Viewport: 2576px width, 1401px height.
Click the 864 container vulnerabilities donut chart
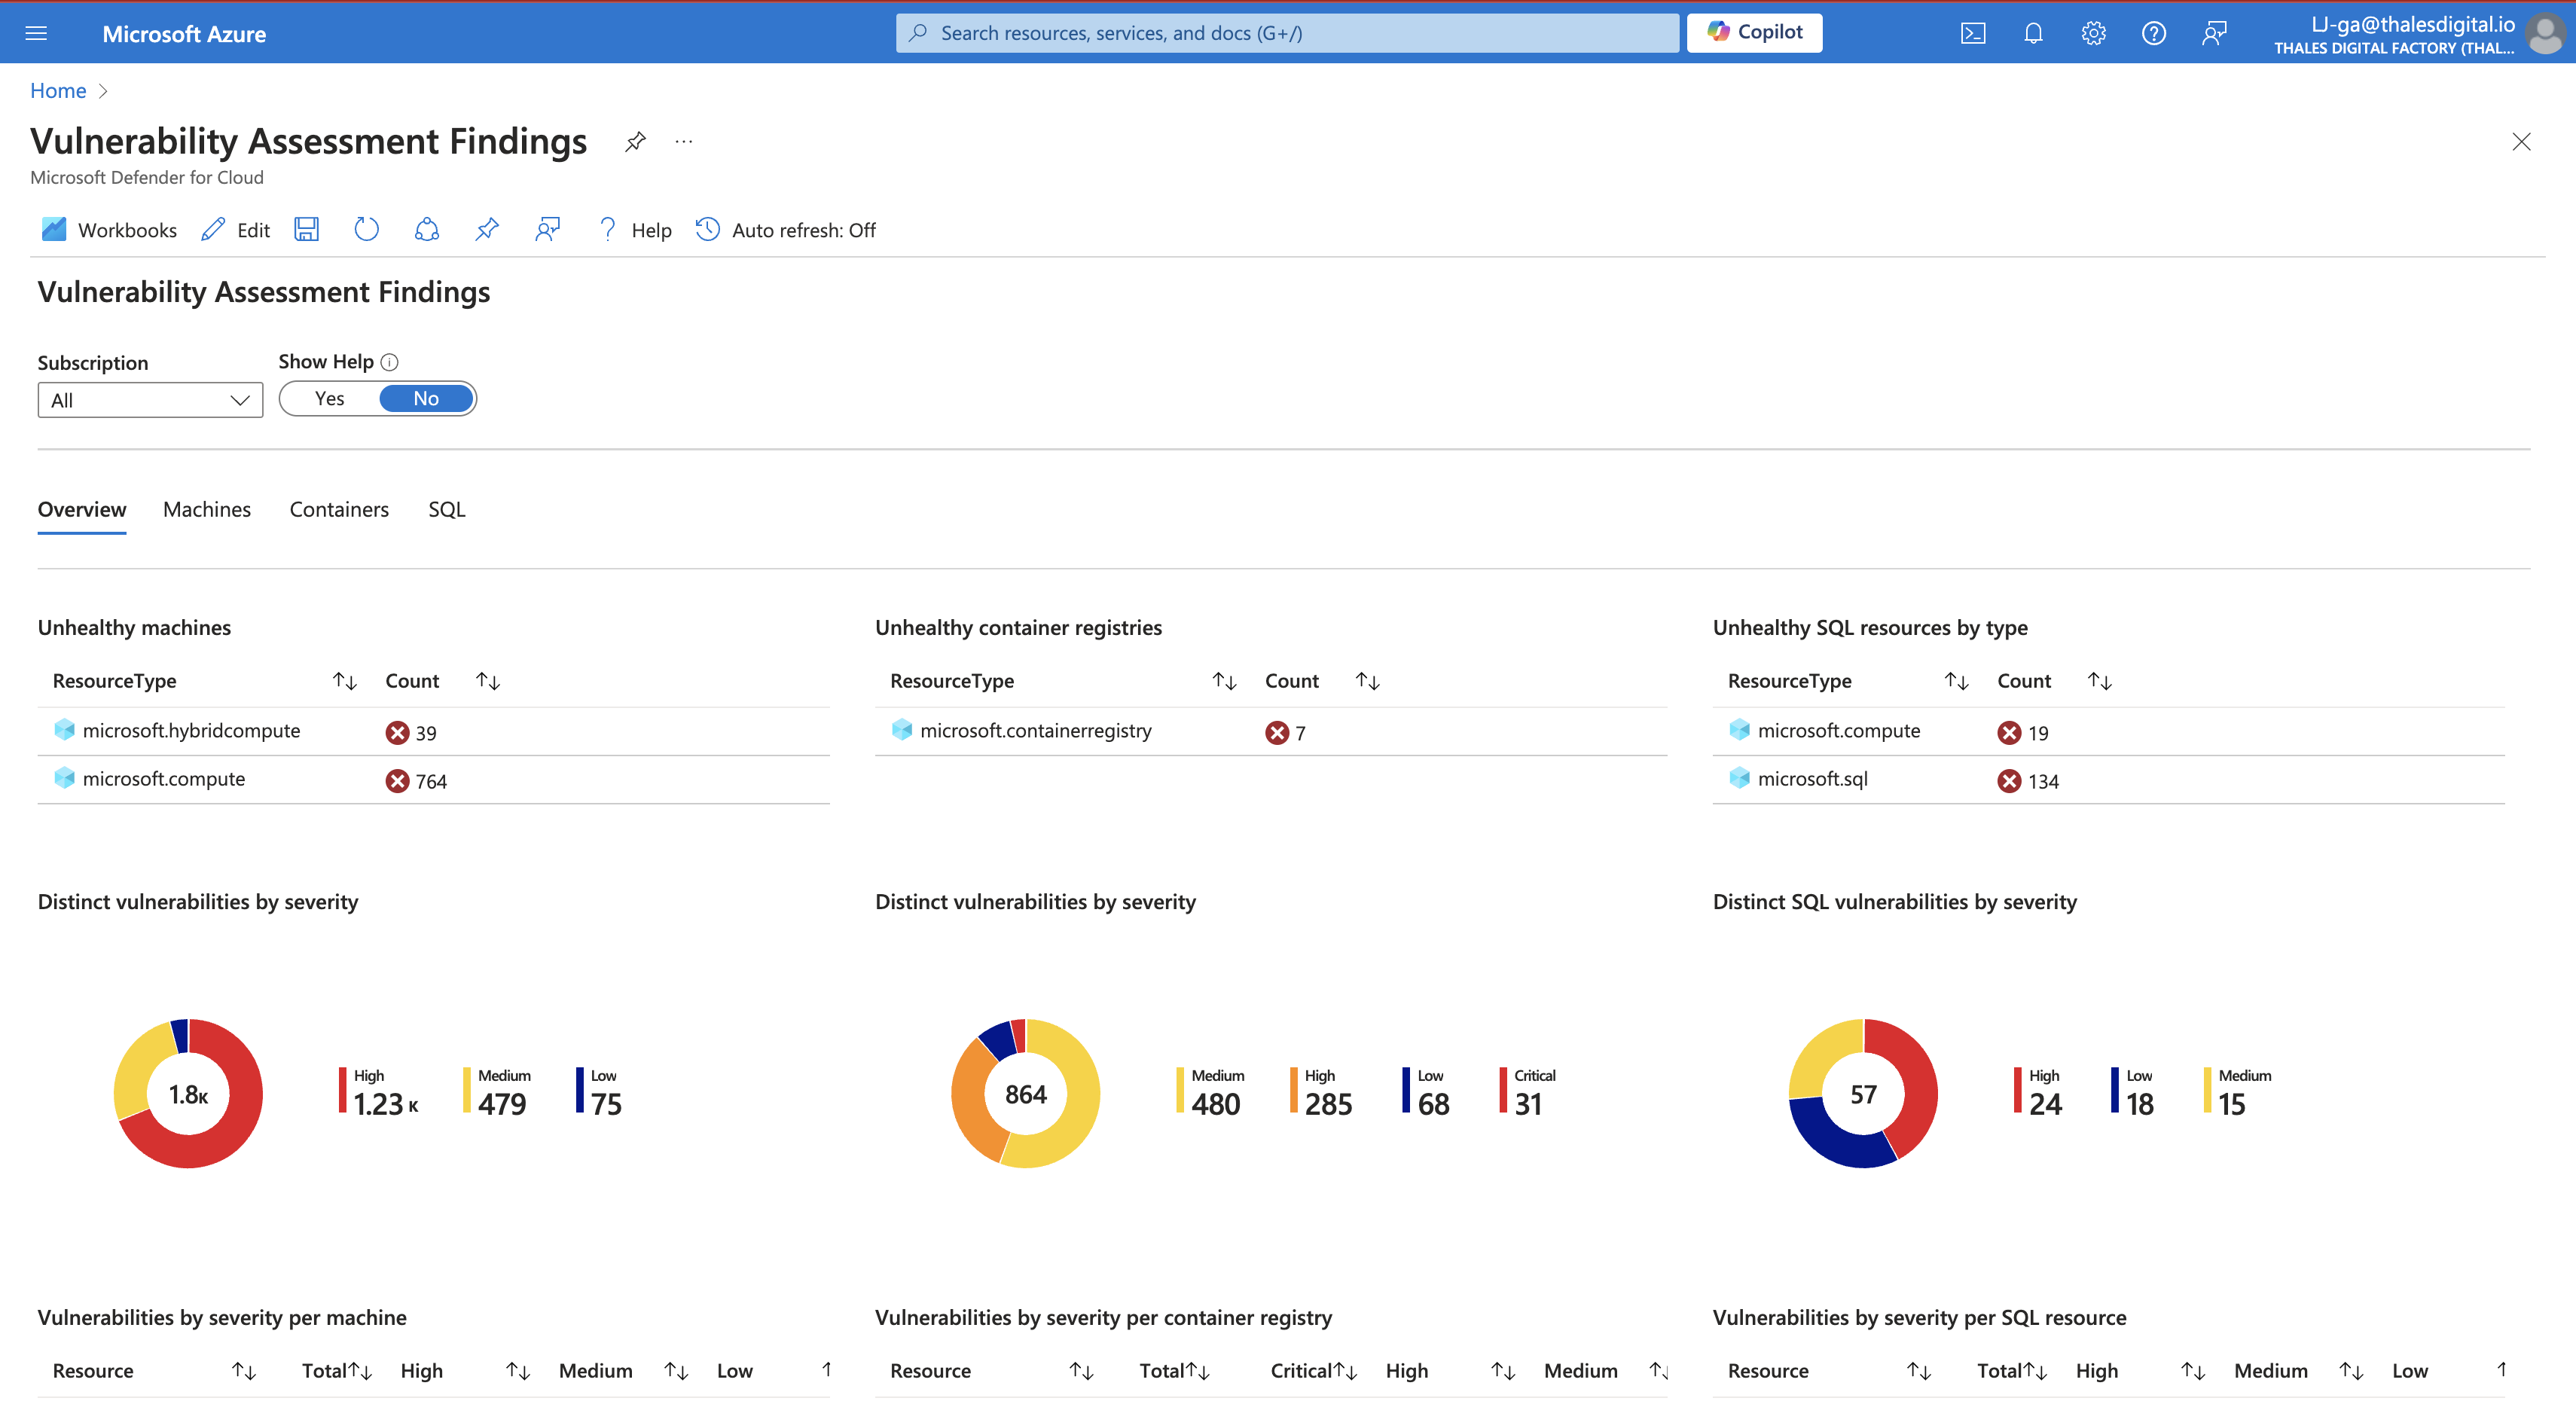(1025, 1093)
